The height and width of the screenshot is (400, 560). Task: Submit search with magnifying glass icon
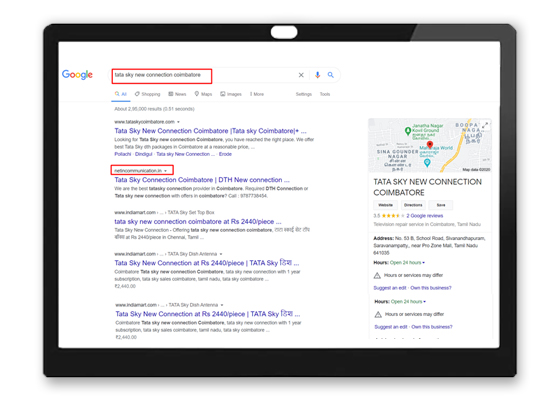(x=331, y=75)
